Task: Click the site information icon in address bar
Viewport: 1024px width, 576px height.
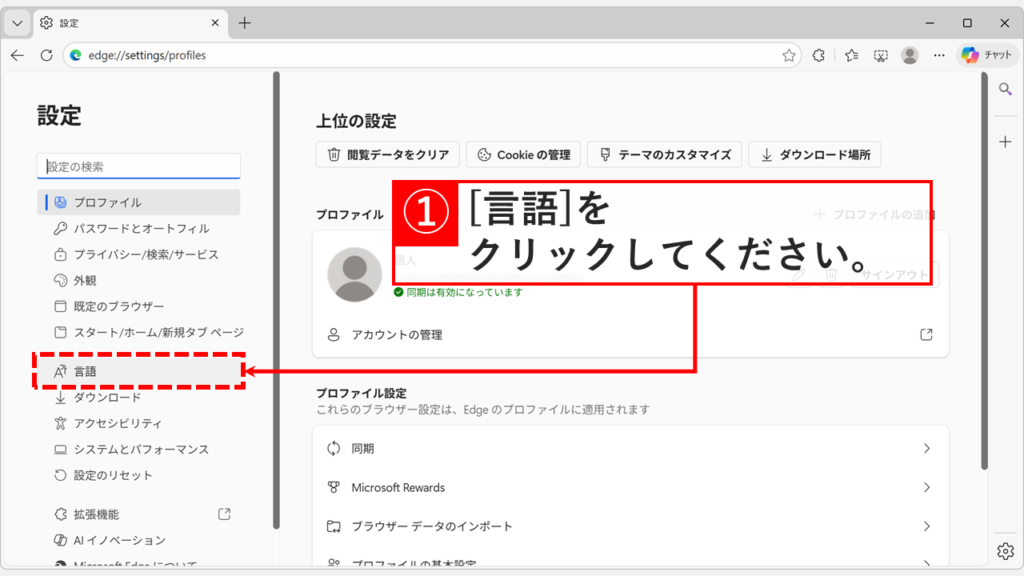Action: [78, 56]
